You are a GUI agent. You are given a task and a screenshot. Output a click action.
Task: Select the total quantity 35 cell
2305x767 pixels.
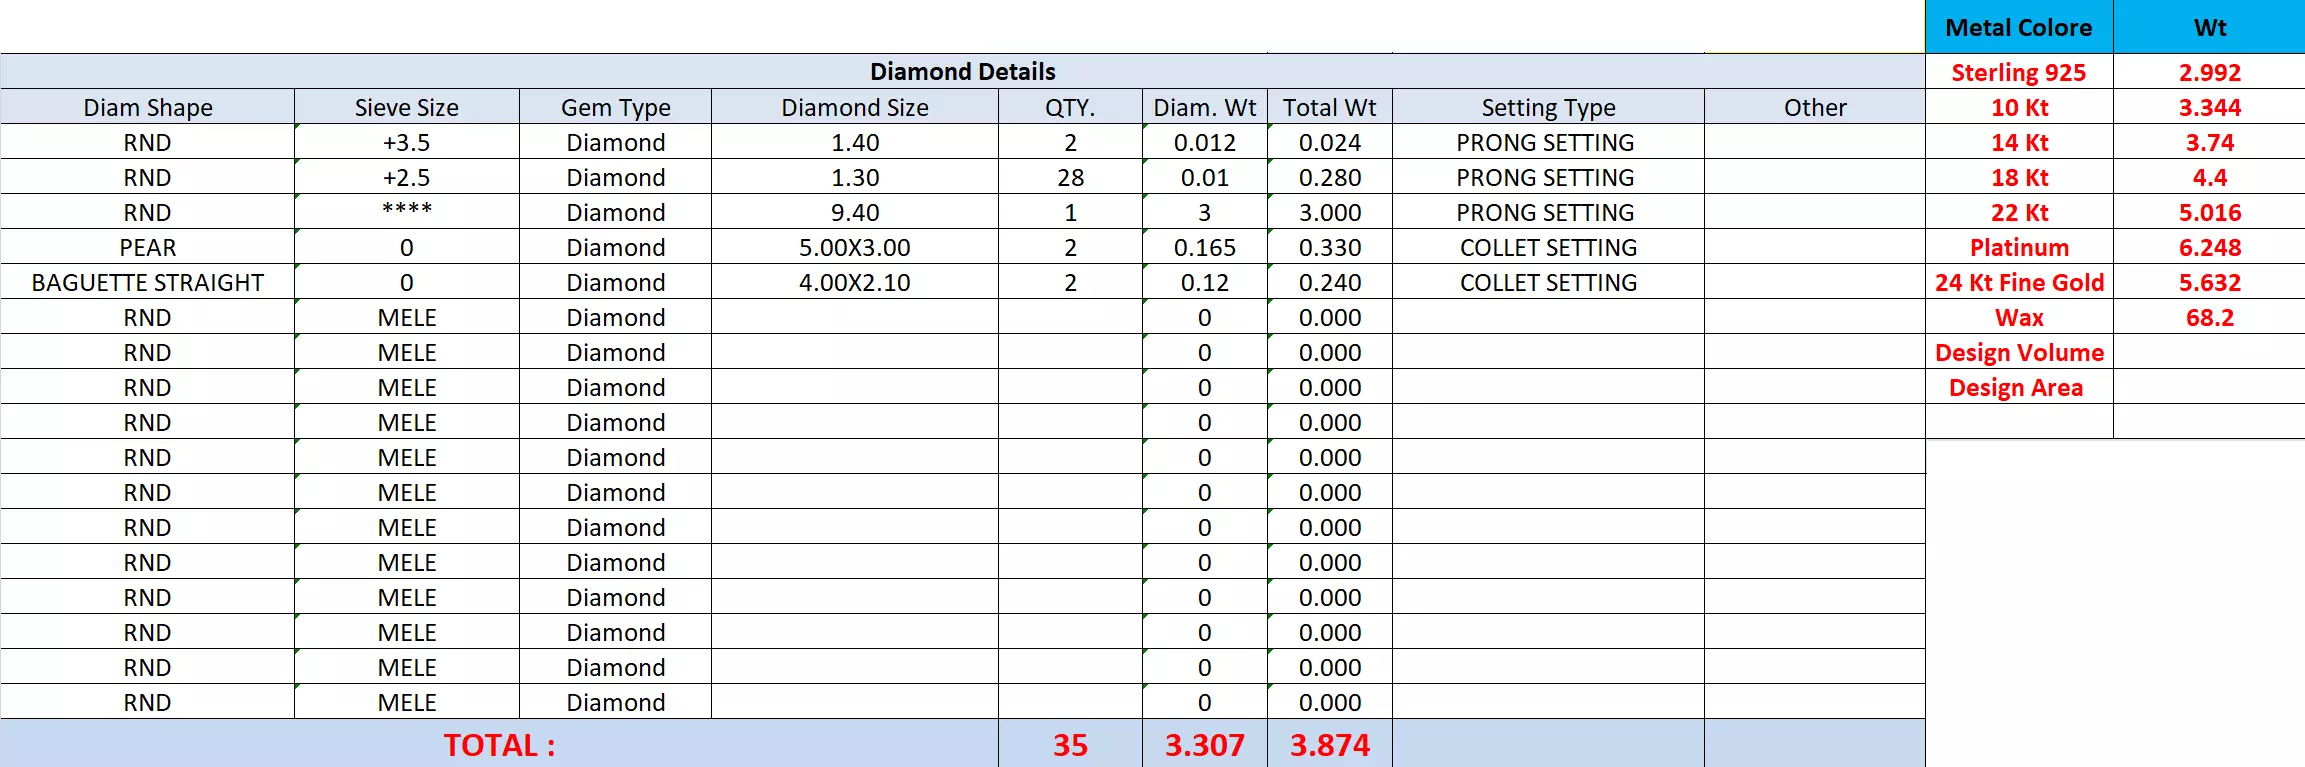pyautogui.click(x=1070, y=744)
